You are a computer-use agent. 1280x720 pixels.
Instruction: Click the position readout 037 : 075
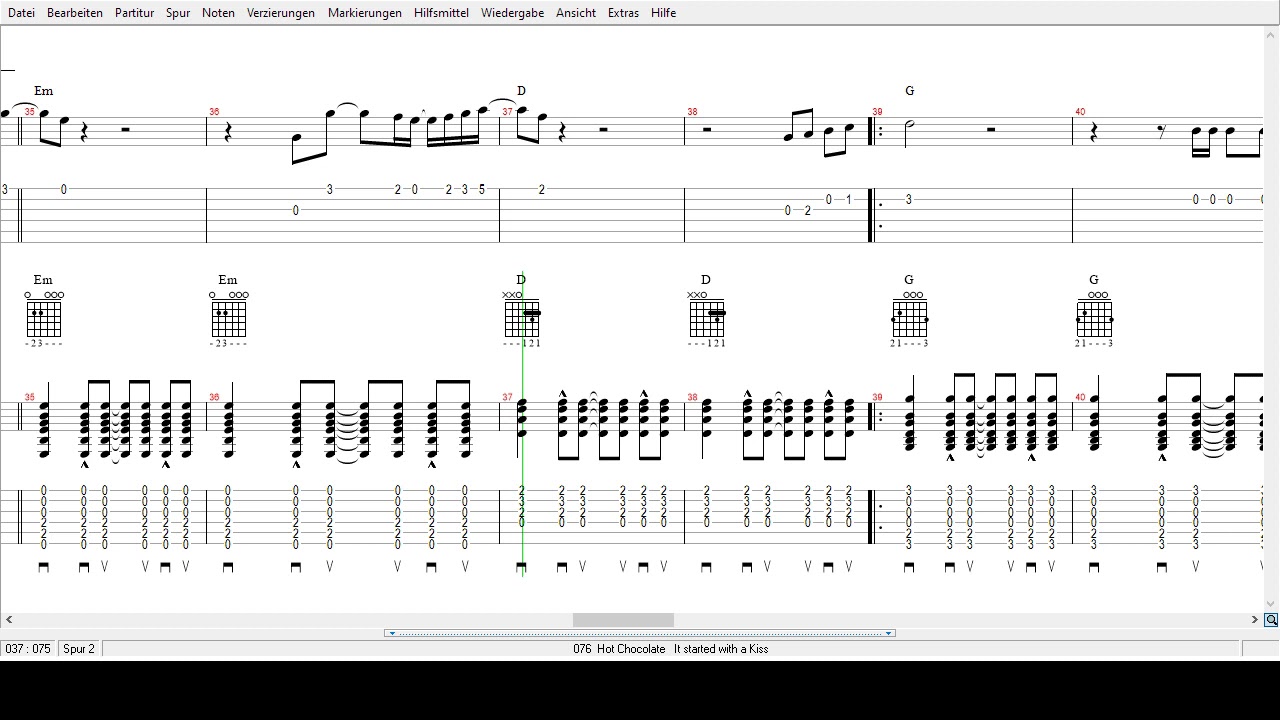click(x=28, y=649)
